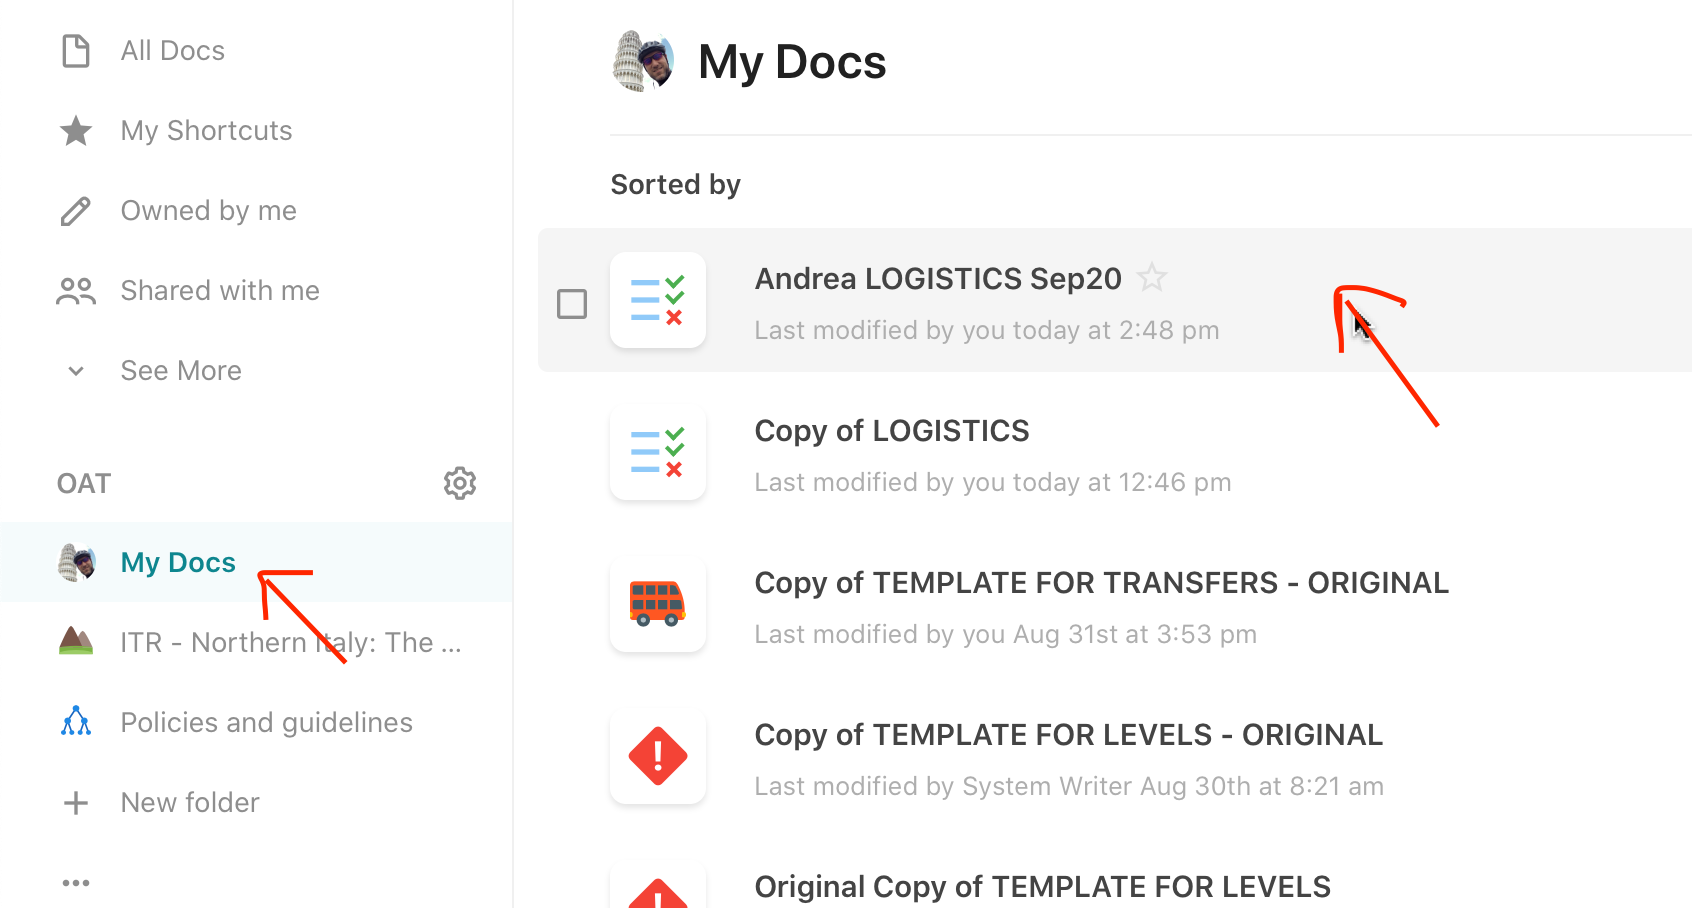This screenshot has height=908, width=1692.
Task: Select My Docs folder label
Action: (x=178, y=563)
